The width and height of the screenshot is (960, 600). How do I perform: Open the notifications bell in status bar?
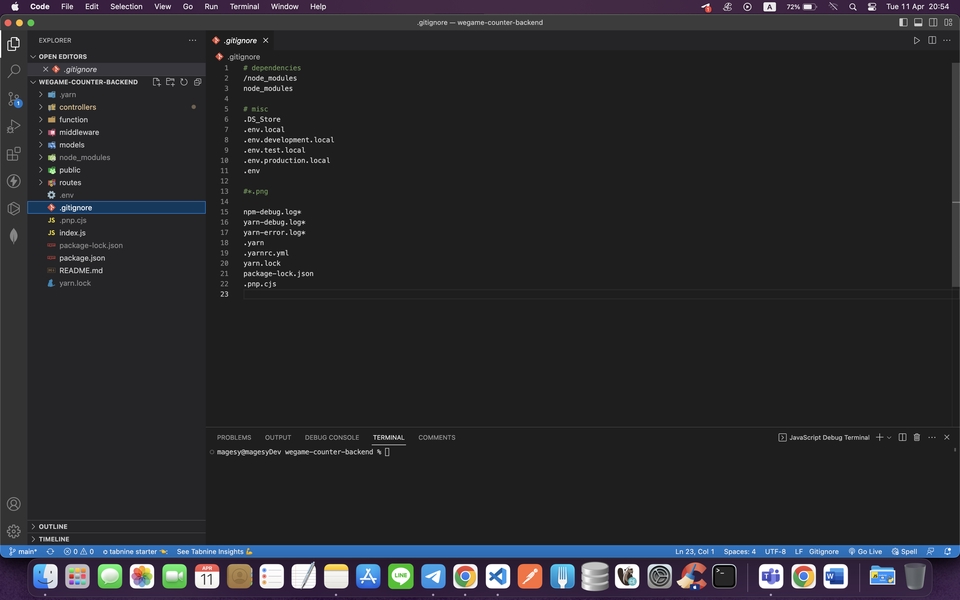pyautogui.click(x=948, y=552)
